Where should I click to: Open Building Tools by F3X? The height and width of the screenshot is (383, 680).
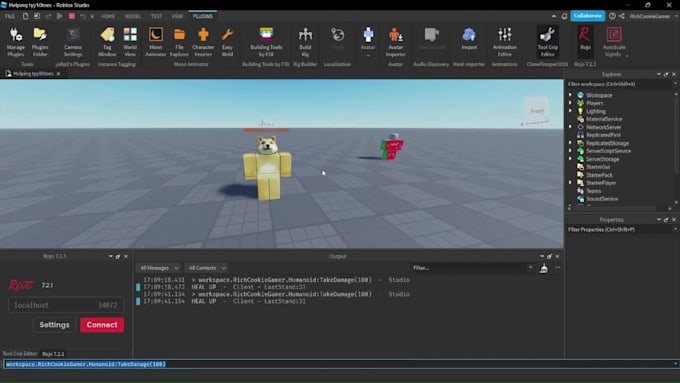266,42
